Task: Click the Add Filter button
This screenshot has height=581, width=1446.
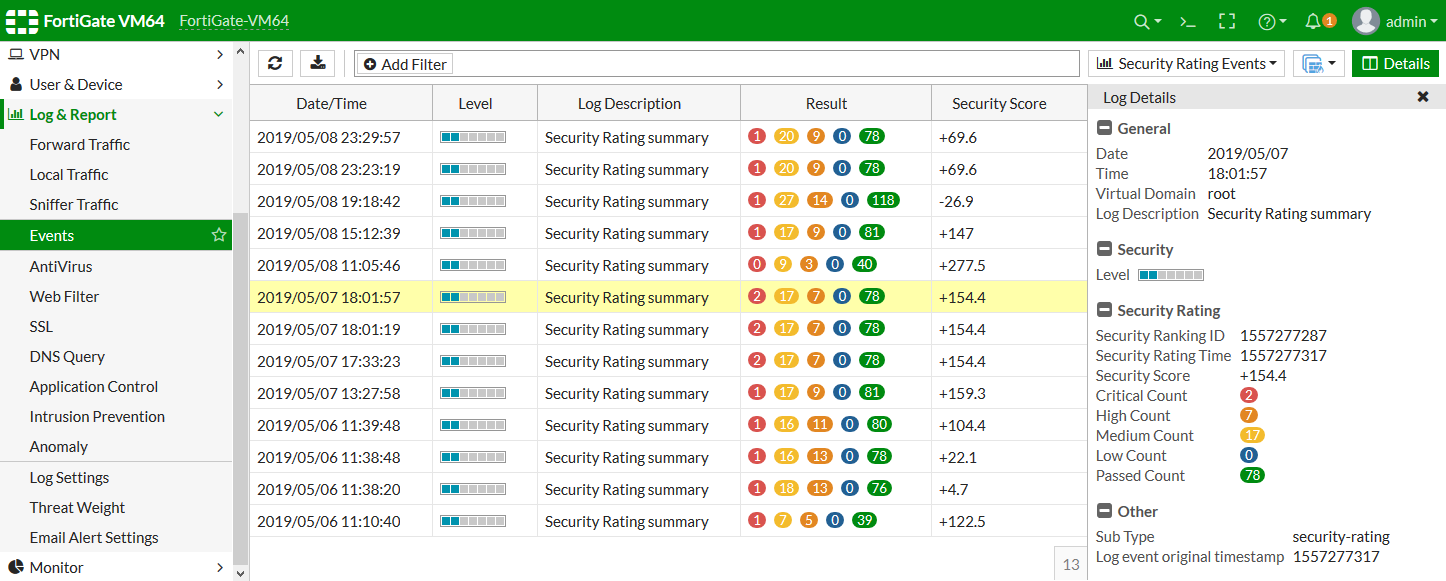Action: click(404, 63)
